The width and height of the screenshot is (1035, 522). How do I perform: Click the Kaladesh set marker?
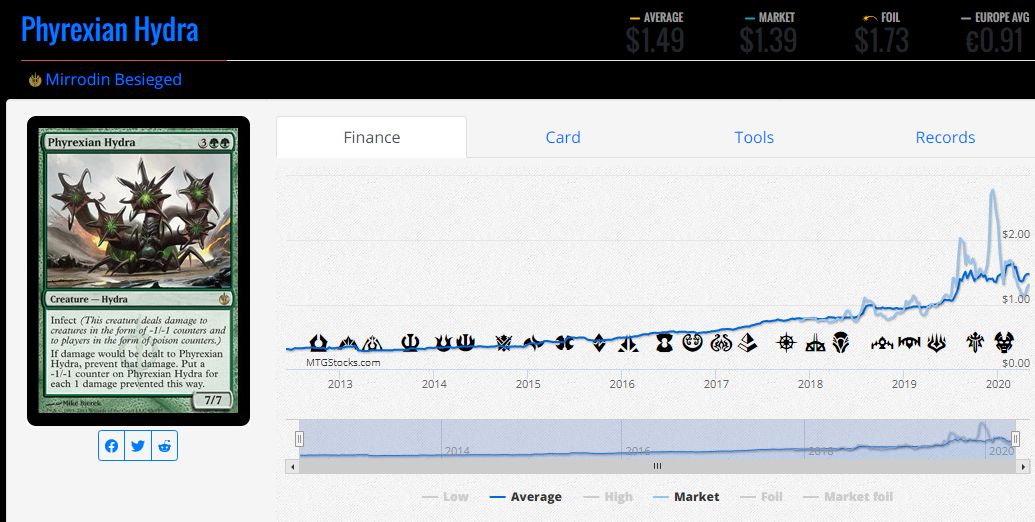coord(692,343)
